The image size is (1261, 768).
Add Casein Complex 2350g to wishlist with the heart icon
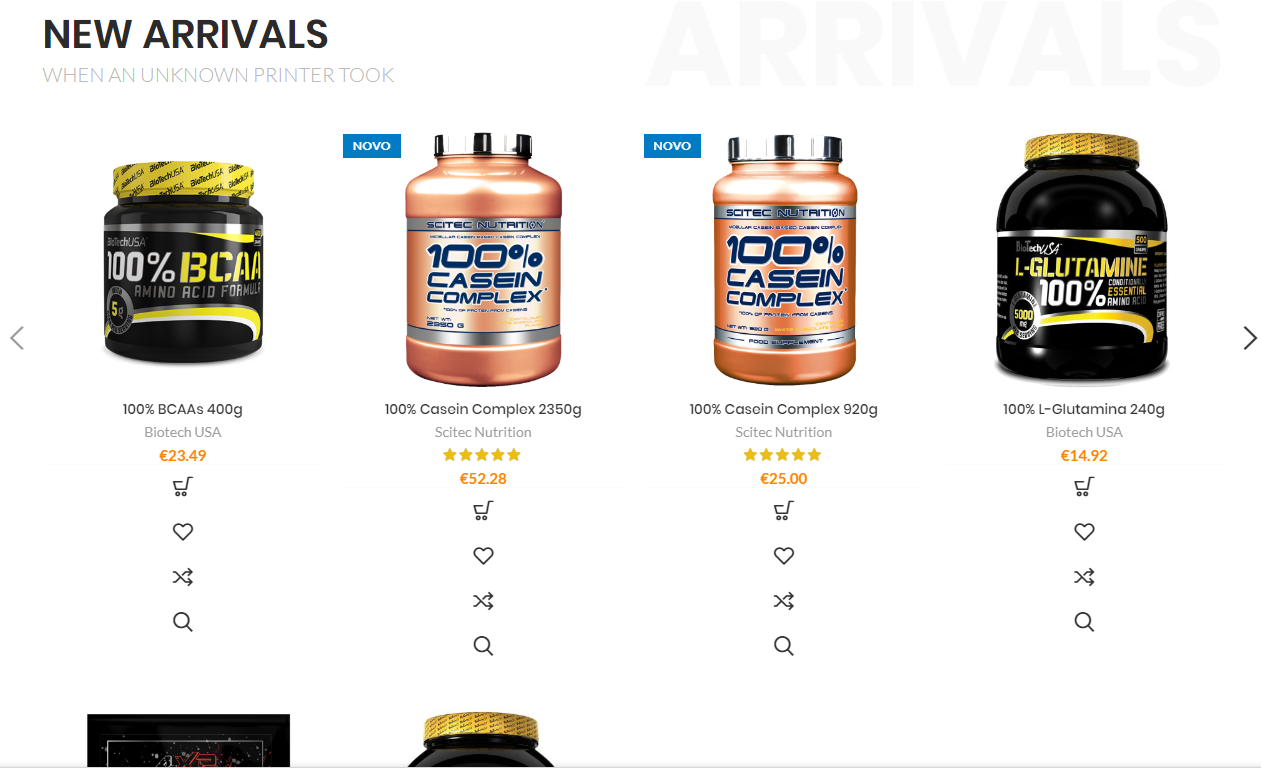point(483,556)
